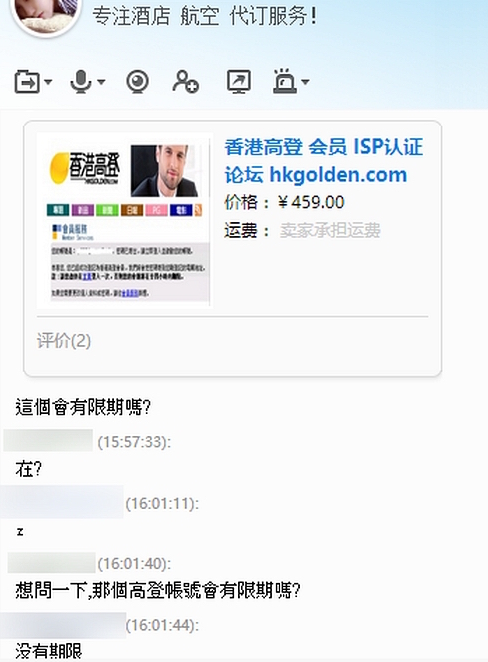
Task: Click the blurred sender name at 16:01:11
Action: pos(62,502)
